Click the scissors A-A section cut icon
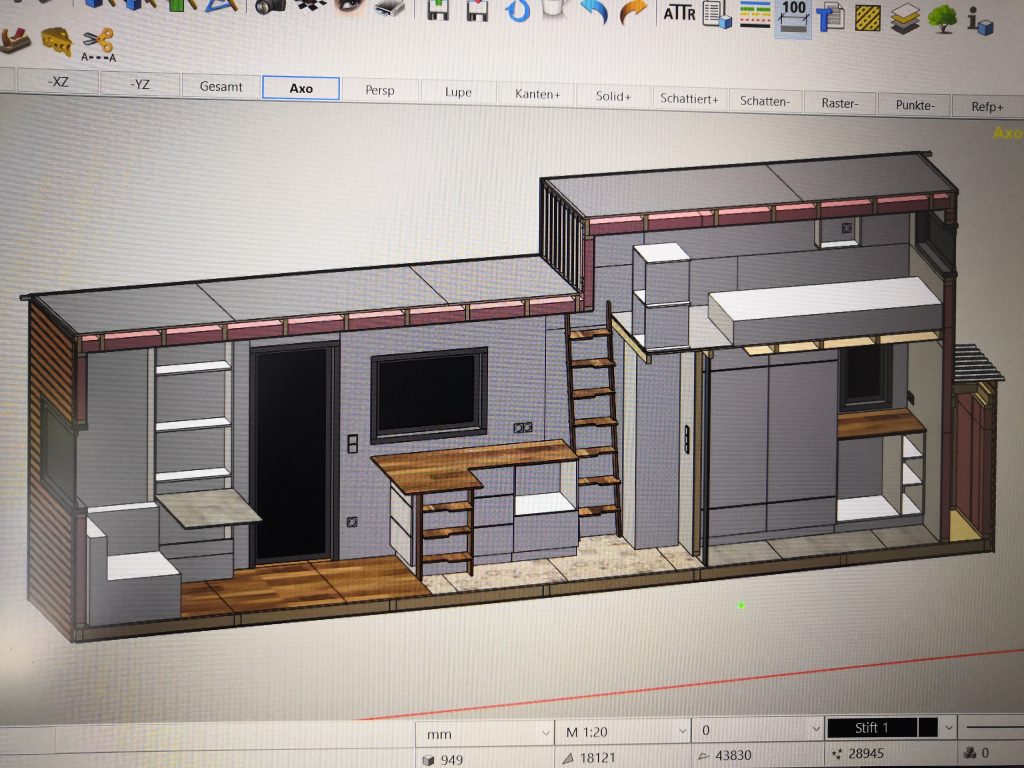This screenshot has width=1024, height=768. [x=98, y=44]
